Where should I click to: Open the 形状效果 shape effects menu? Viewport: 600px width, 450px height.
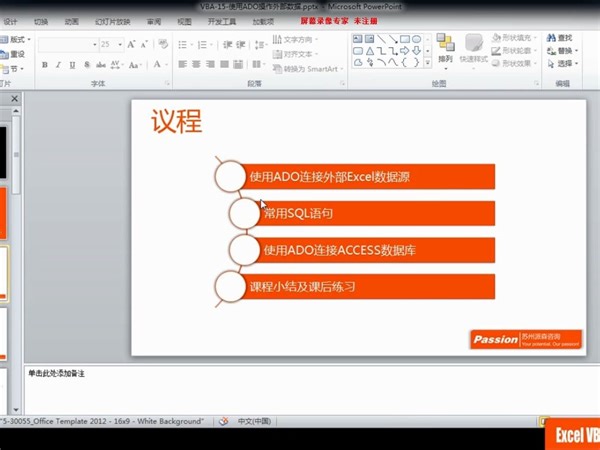tap(514, 63)
